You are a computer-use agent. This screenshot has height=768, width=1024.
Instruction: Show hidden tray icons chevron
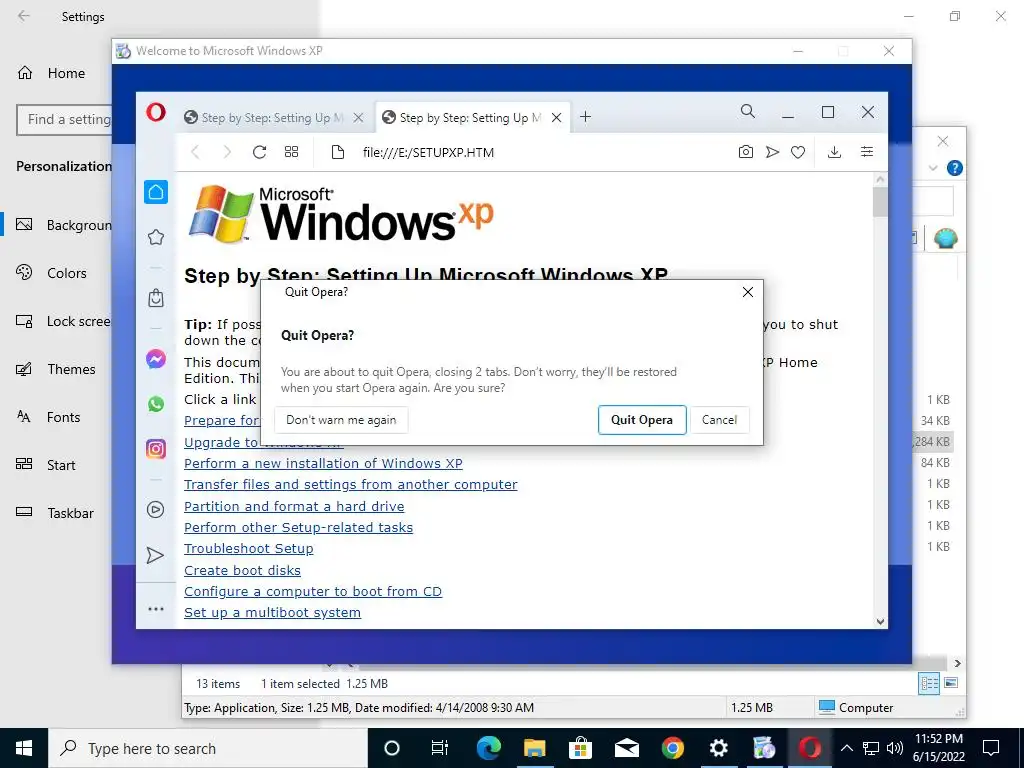pos(846,748)
